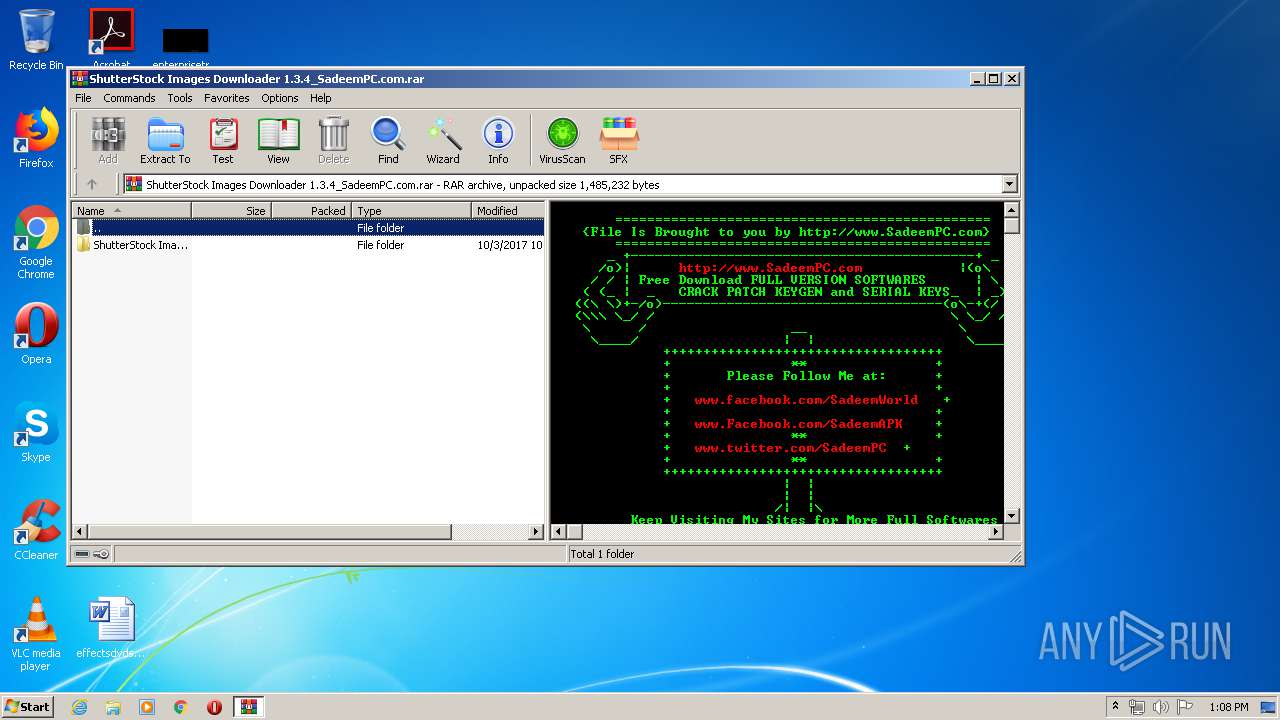The height and width of the screenshot is (720, 1280).
Task: Sort by Name column header
Action: pos(131,211)
